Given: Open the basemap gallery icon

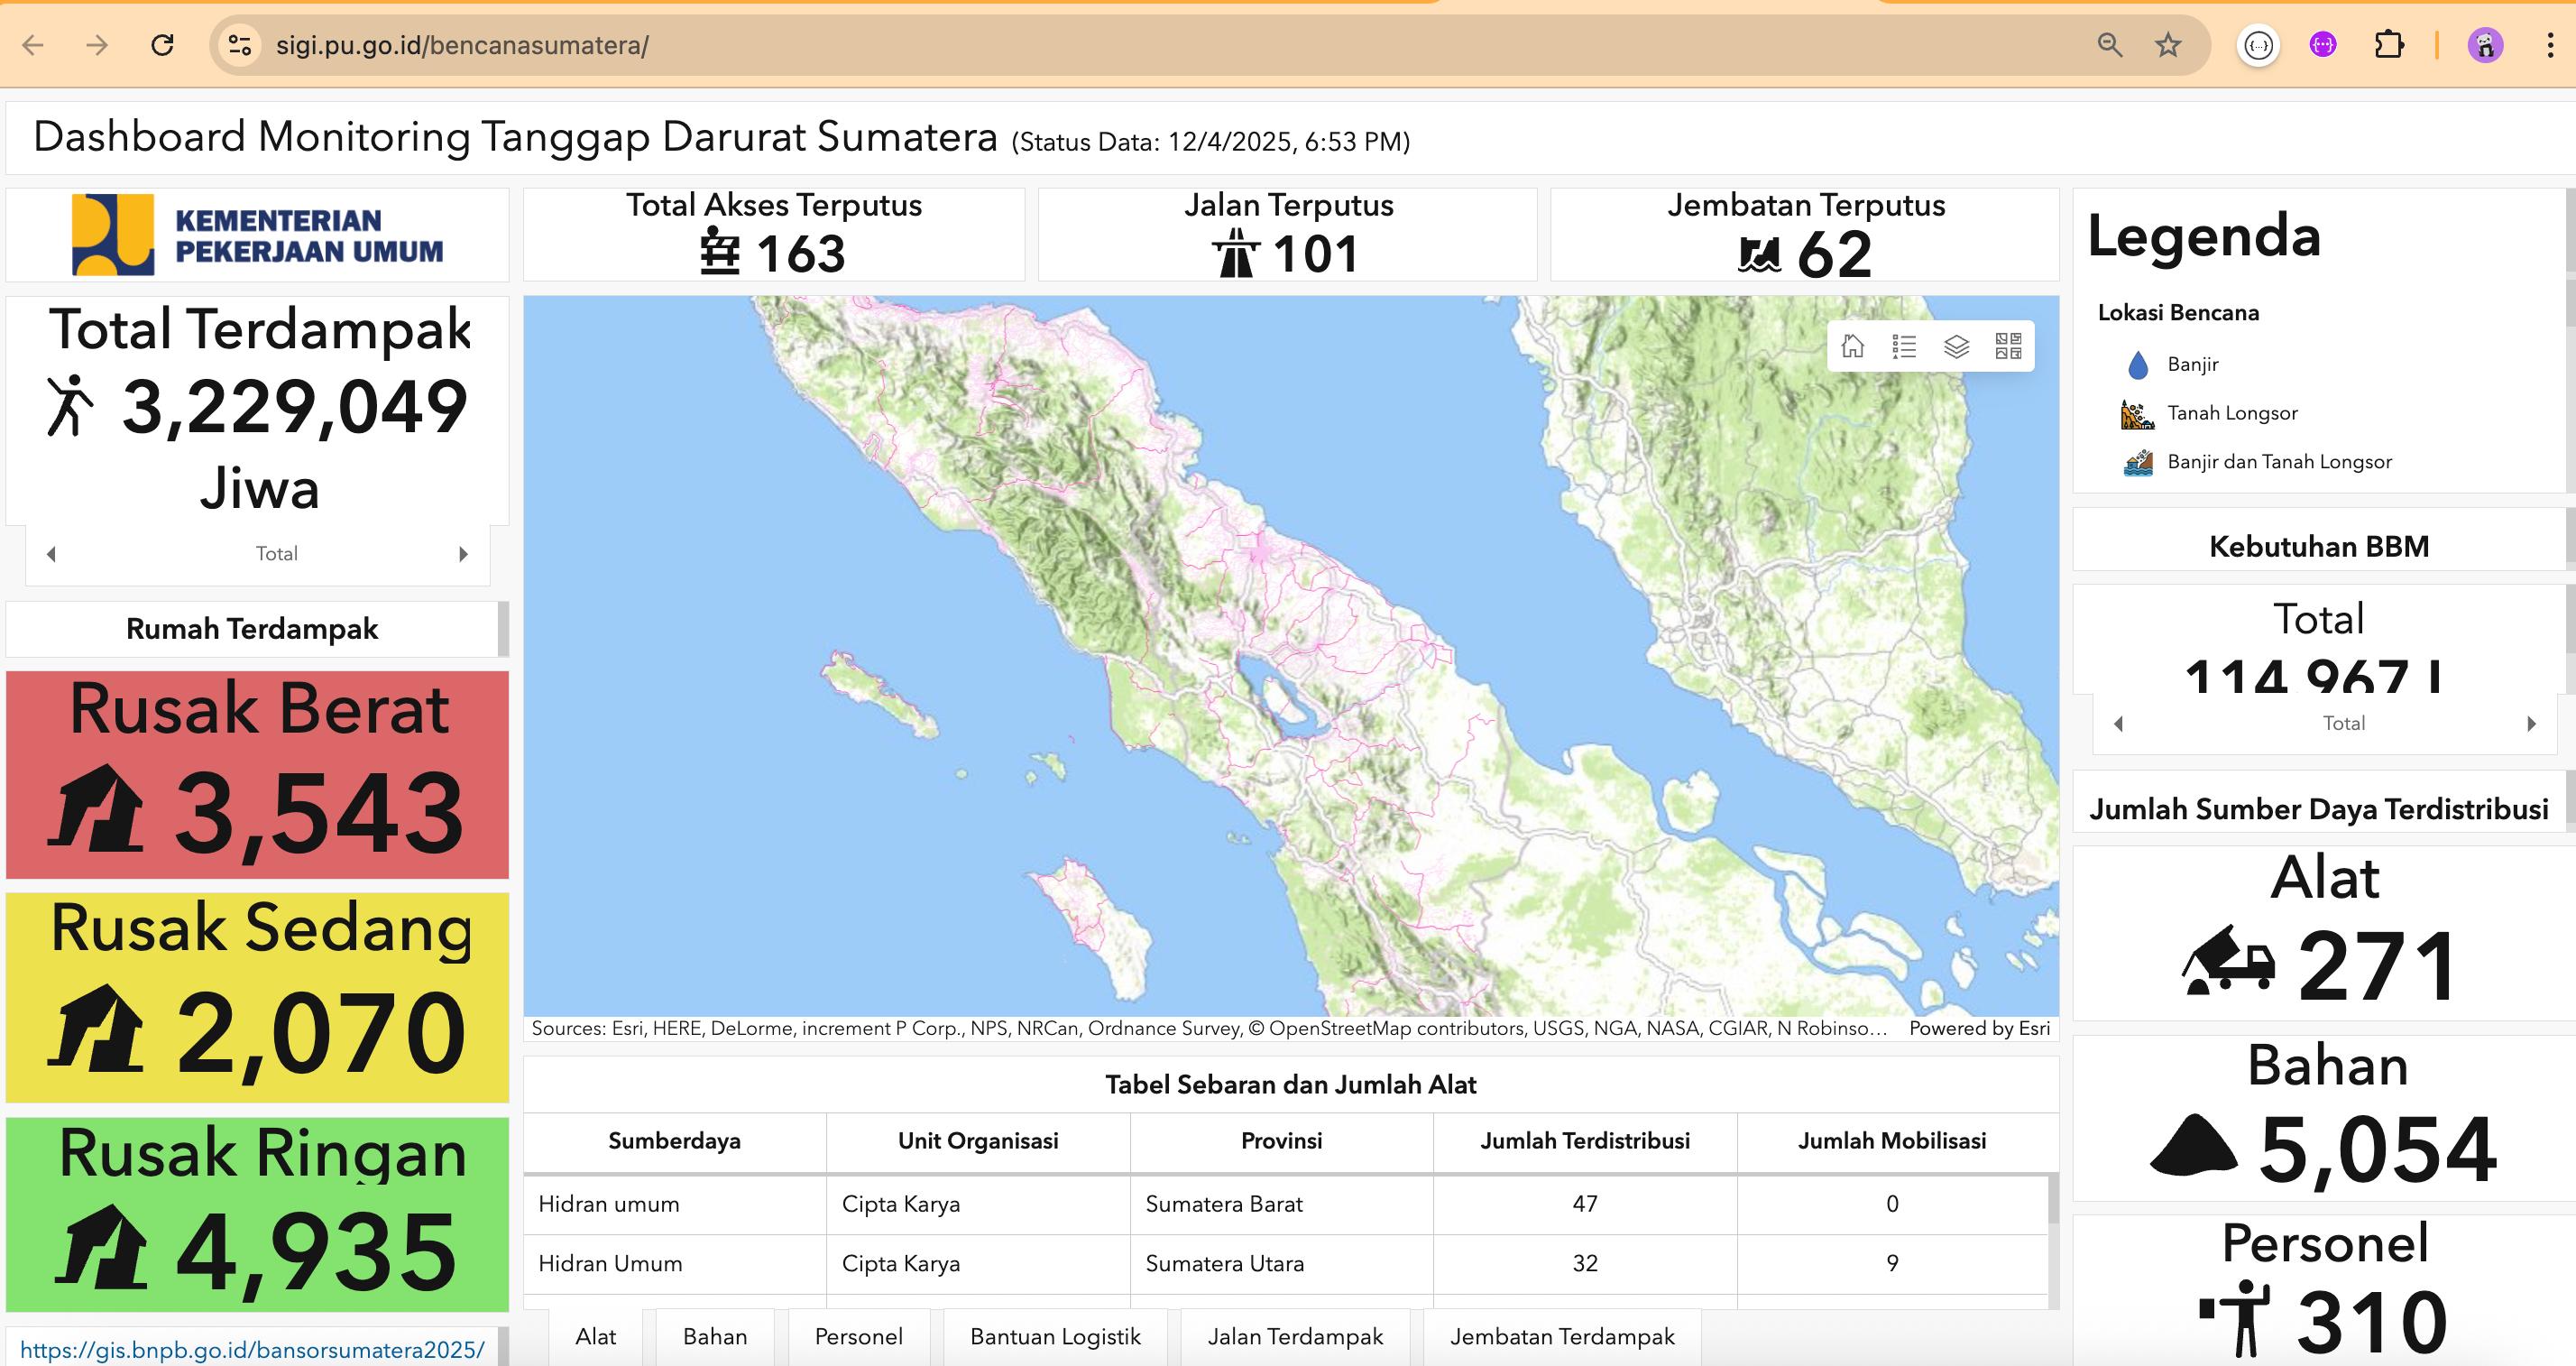Looking at the screenshot, I should [2008, 346].
